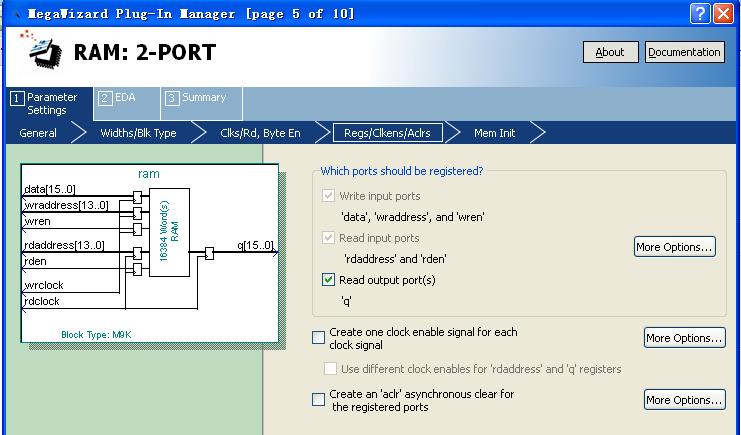The width and height of the screenshot is (741, 435).
Task: Switch to the Summary tab
Action: 201,103
